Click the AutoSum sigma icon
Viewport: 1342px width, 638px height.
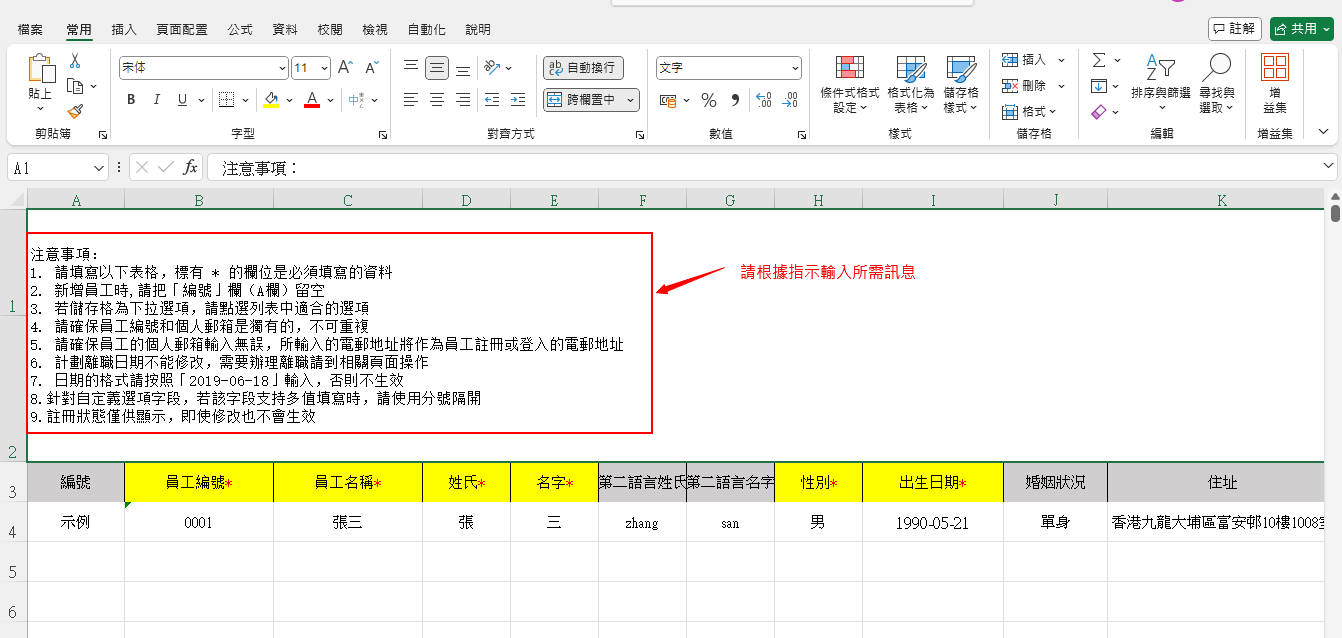point(1099,60)
